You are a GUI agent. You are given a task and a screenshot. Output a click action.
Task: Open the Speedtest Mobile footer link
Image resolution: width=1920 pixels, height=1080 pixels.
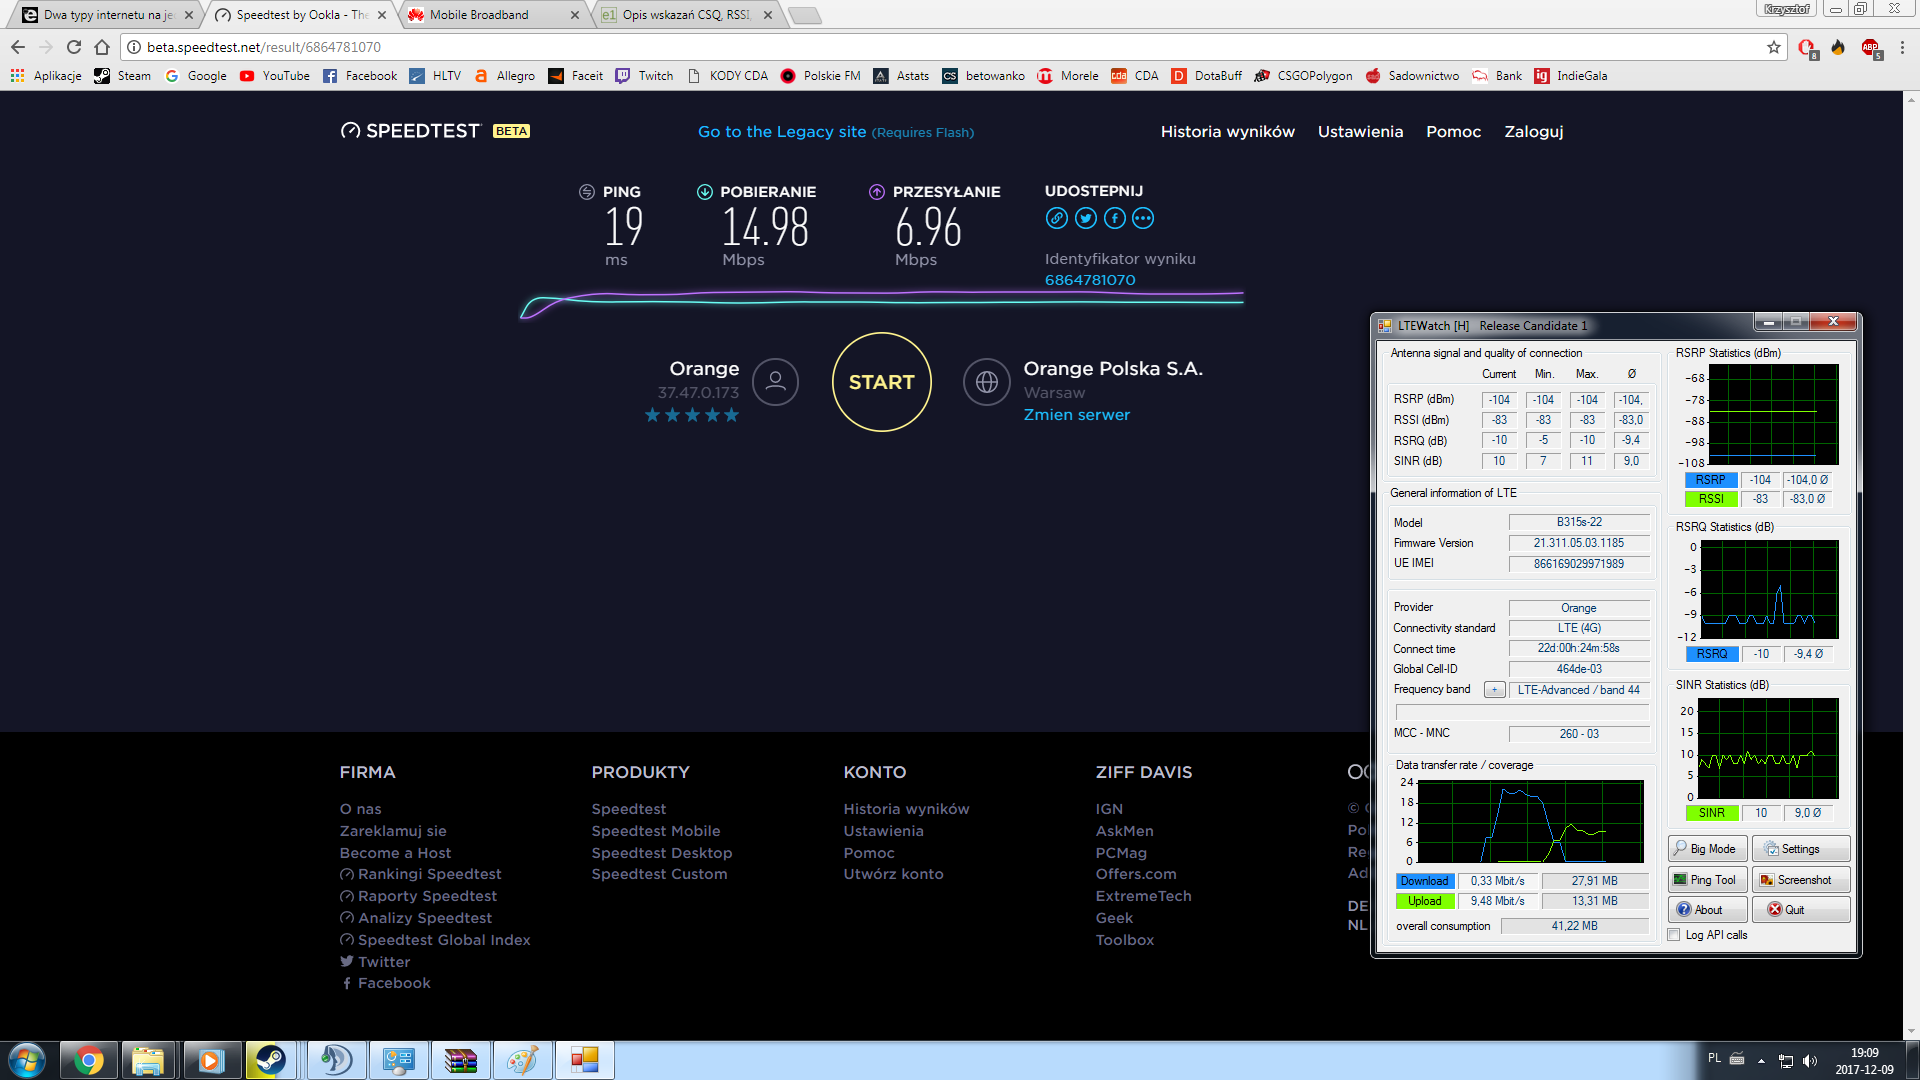tap(655, 831)
